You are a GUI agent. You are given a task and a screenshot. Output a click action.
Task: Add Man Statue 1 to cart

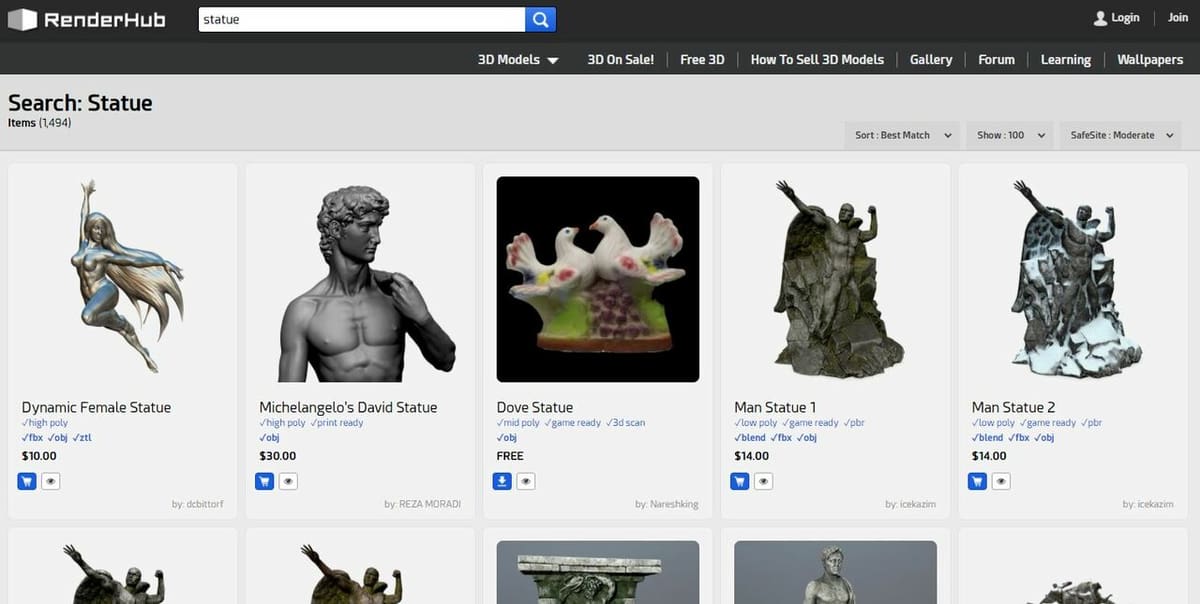(x=740, y=481)
